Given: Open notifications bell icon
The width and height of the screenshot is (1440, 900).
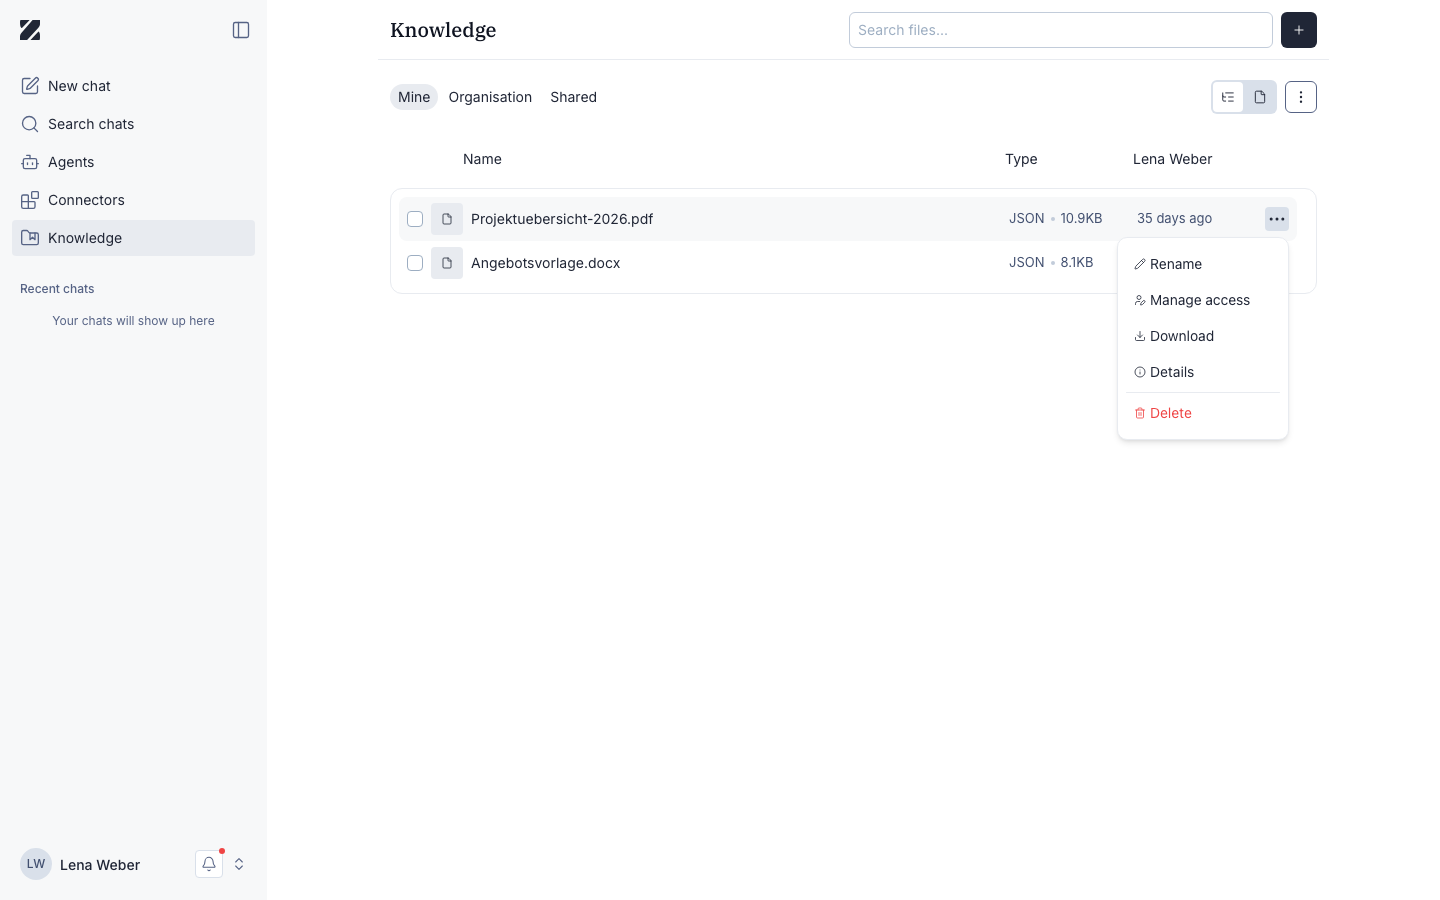Looking at the screenshot, I should point(209,864).
